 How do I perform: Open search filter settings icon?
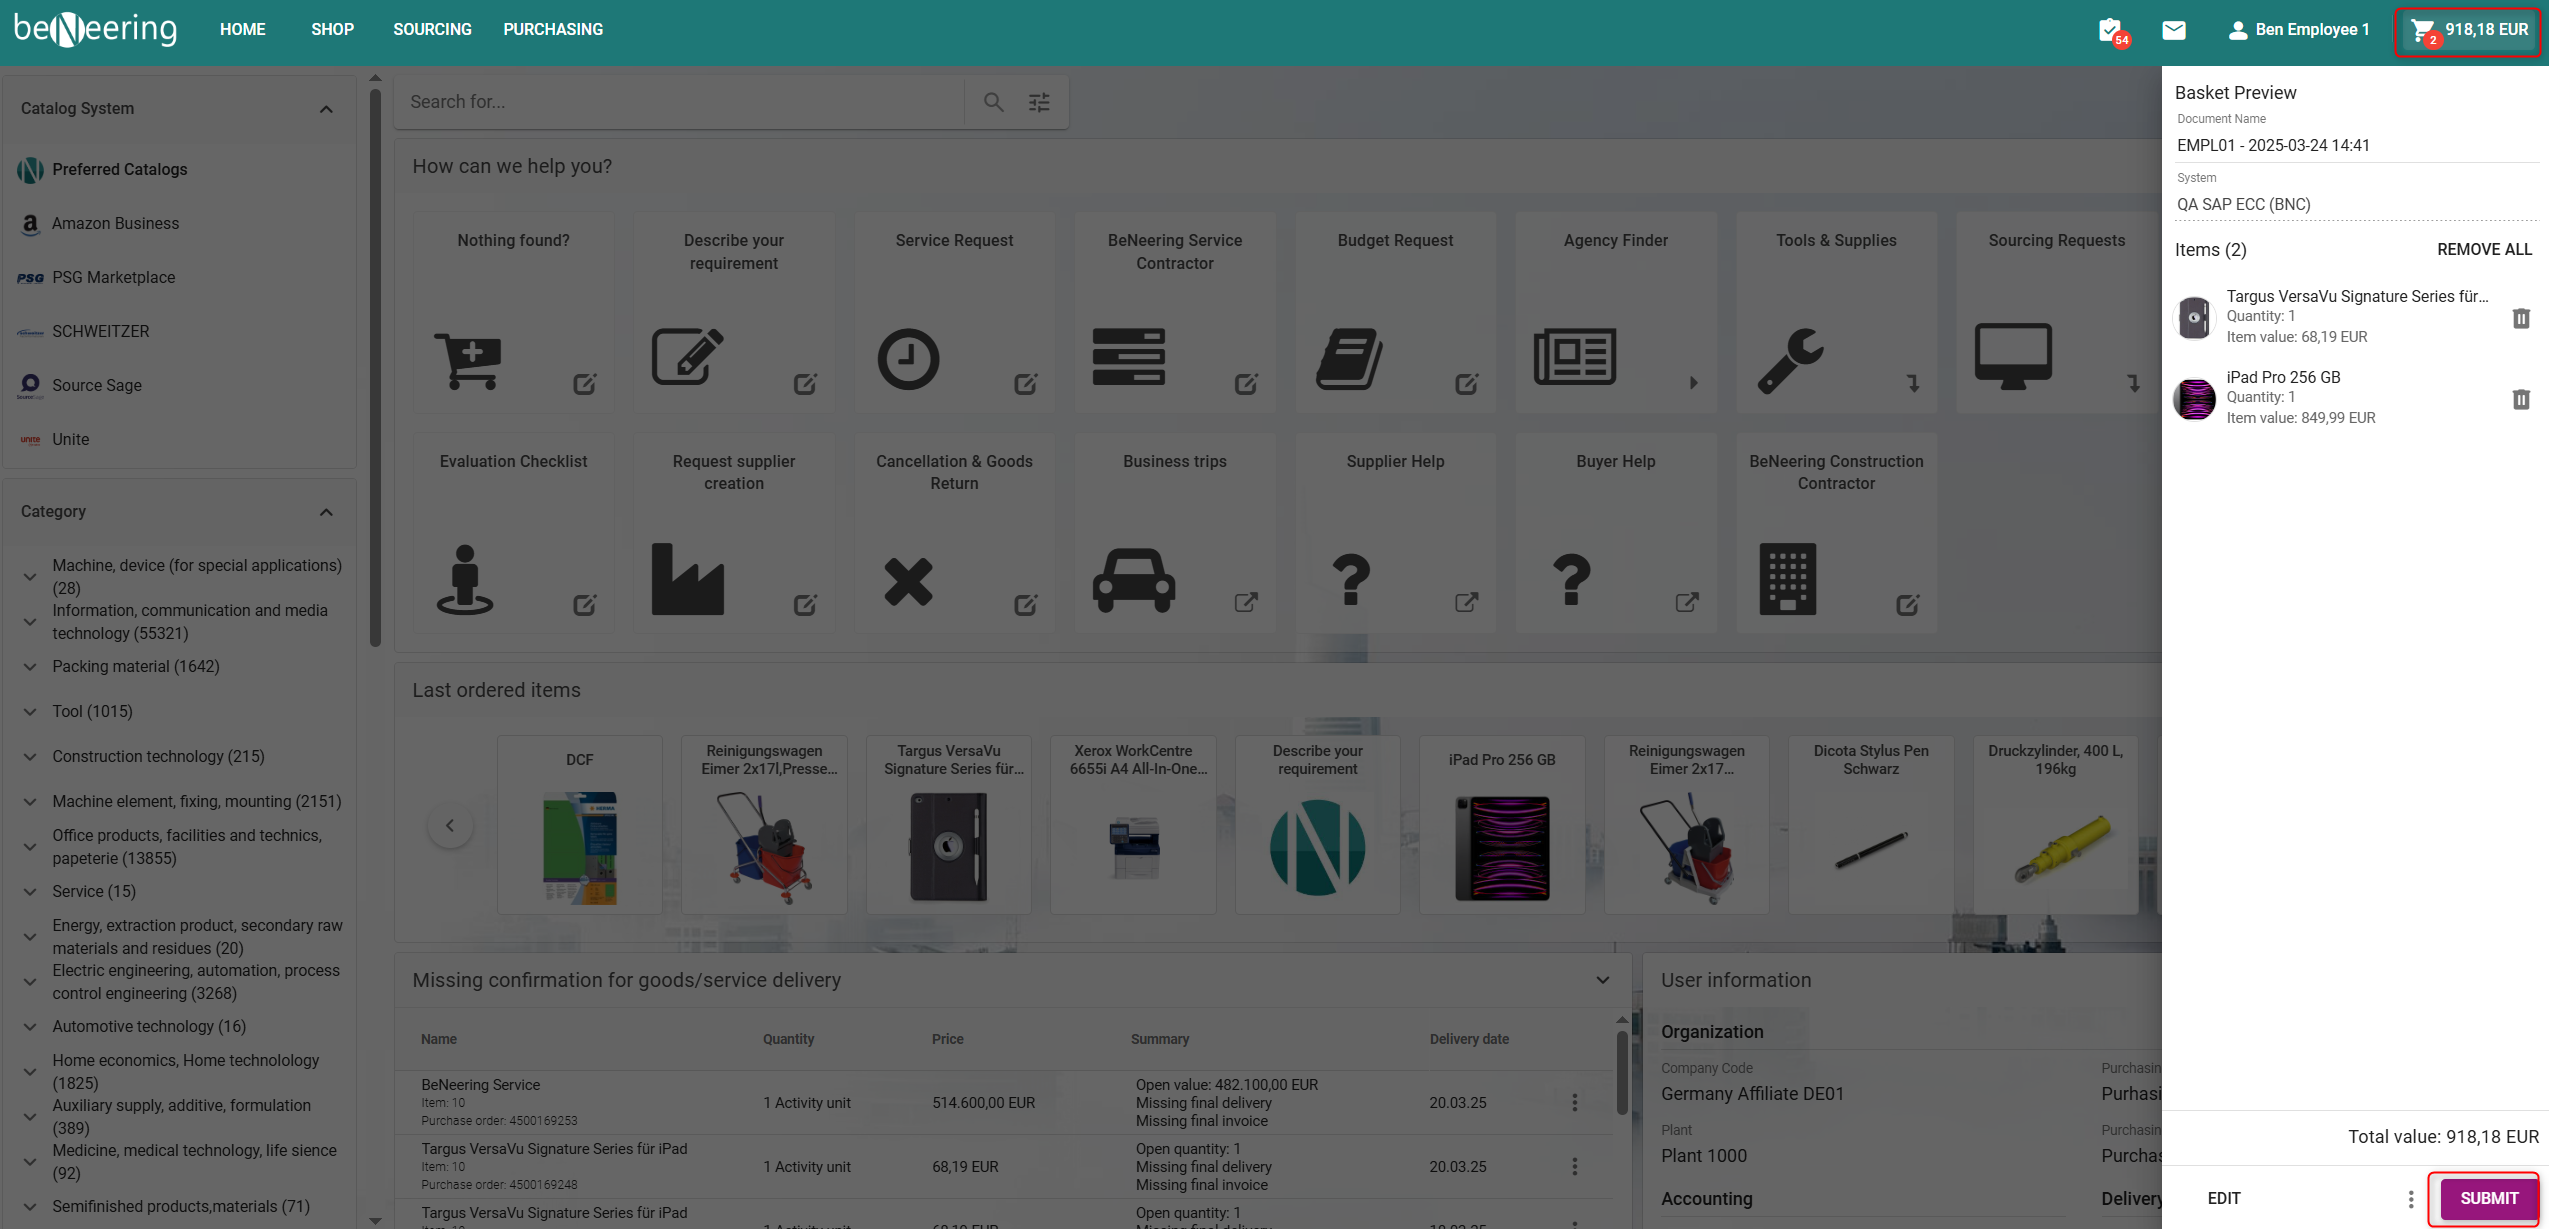[1039, 102]
